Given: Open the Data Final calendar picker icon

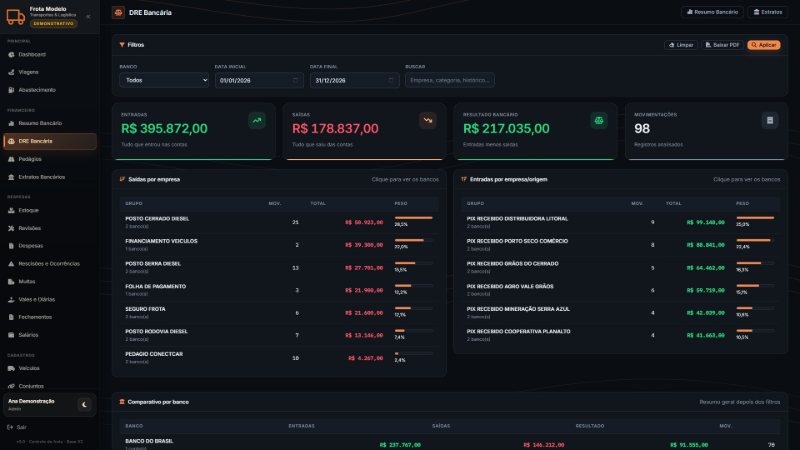Looking at the screenshot, I should [x=391, y=80].
